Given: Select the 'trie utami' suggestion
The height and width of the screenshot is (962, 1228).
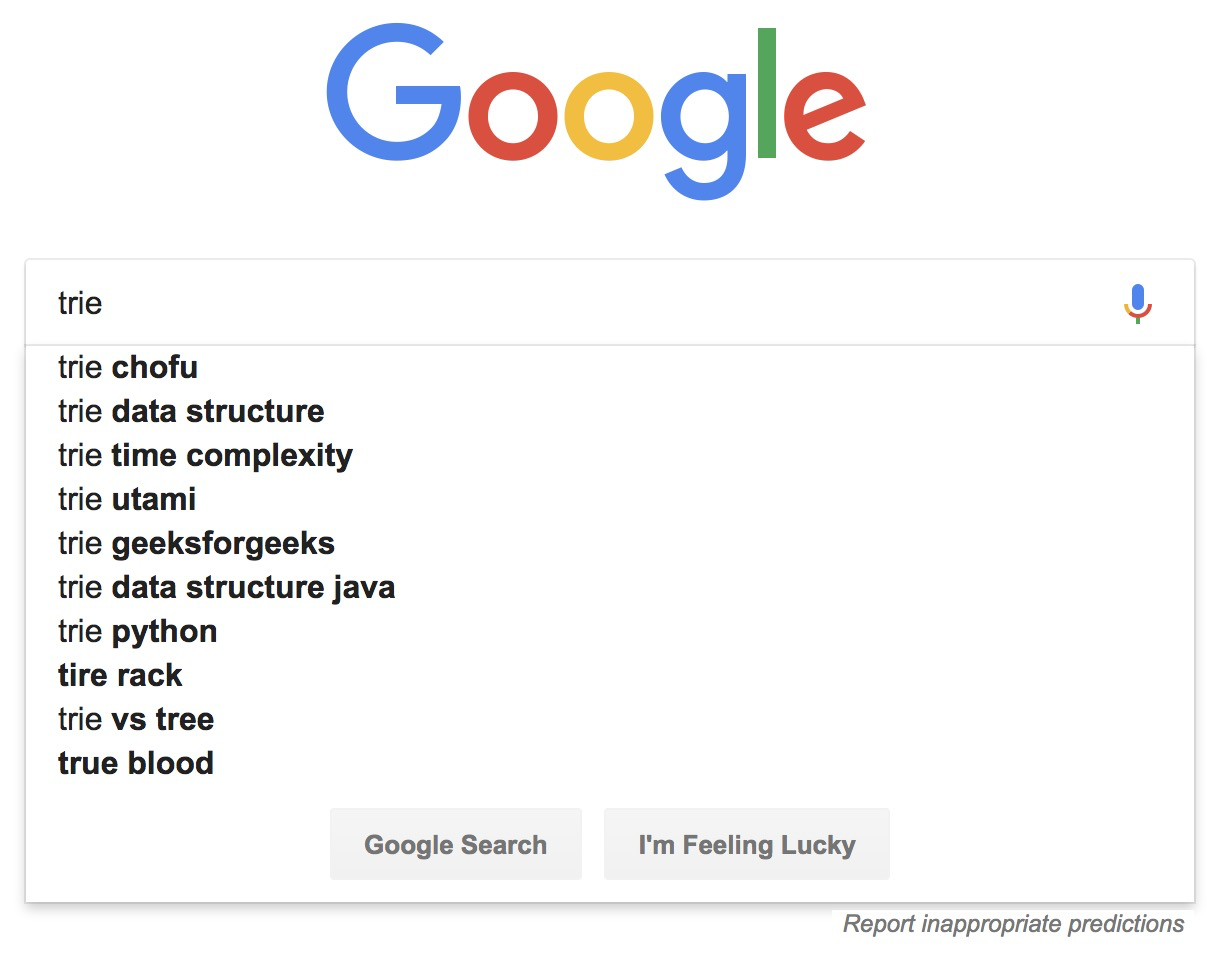Looking at the screenshot, I should coord(127,500).
